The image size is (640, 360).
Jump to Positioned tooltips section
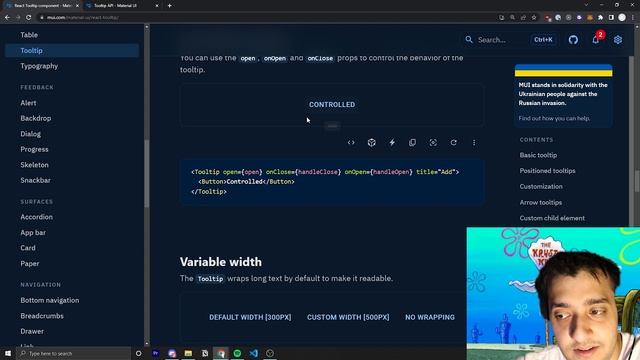pos(547,171)
